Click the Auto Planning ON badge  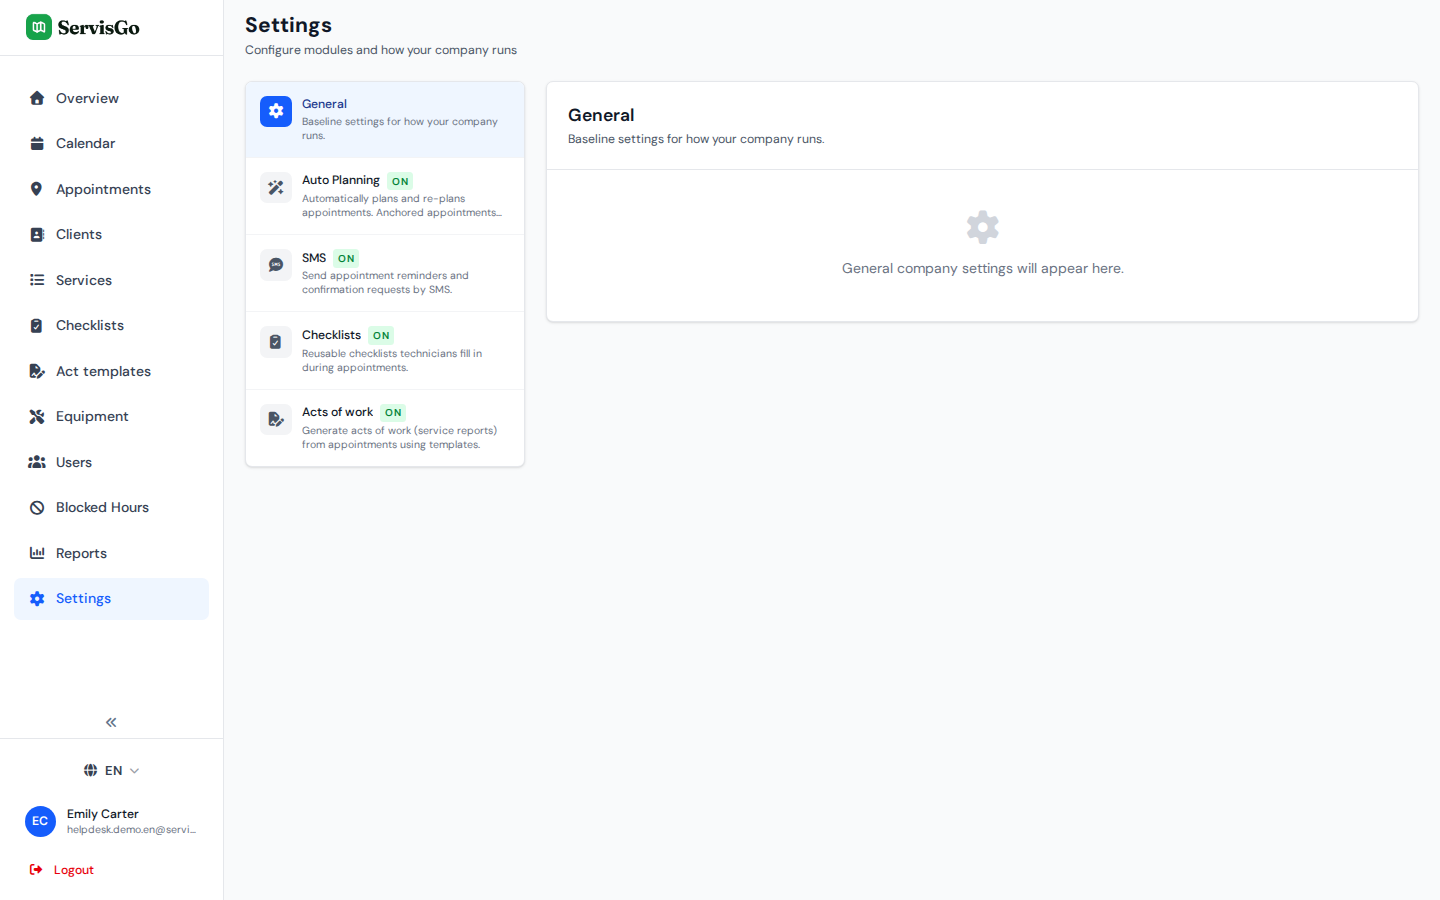pyautogui.click(x=400, y=181)
